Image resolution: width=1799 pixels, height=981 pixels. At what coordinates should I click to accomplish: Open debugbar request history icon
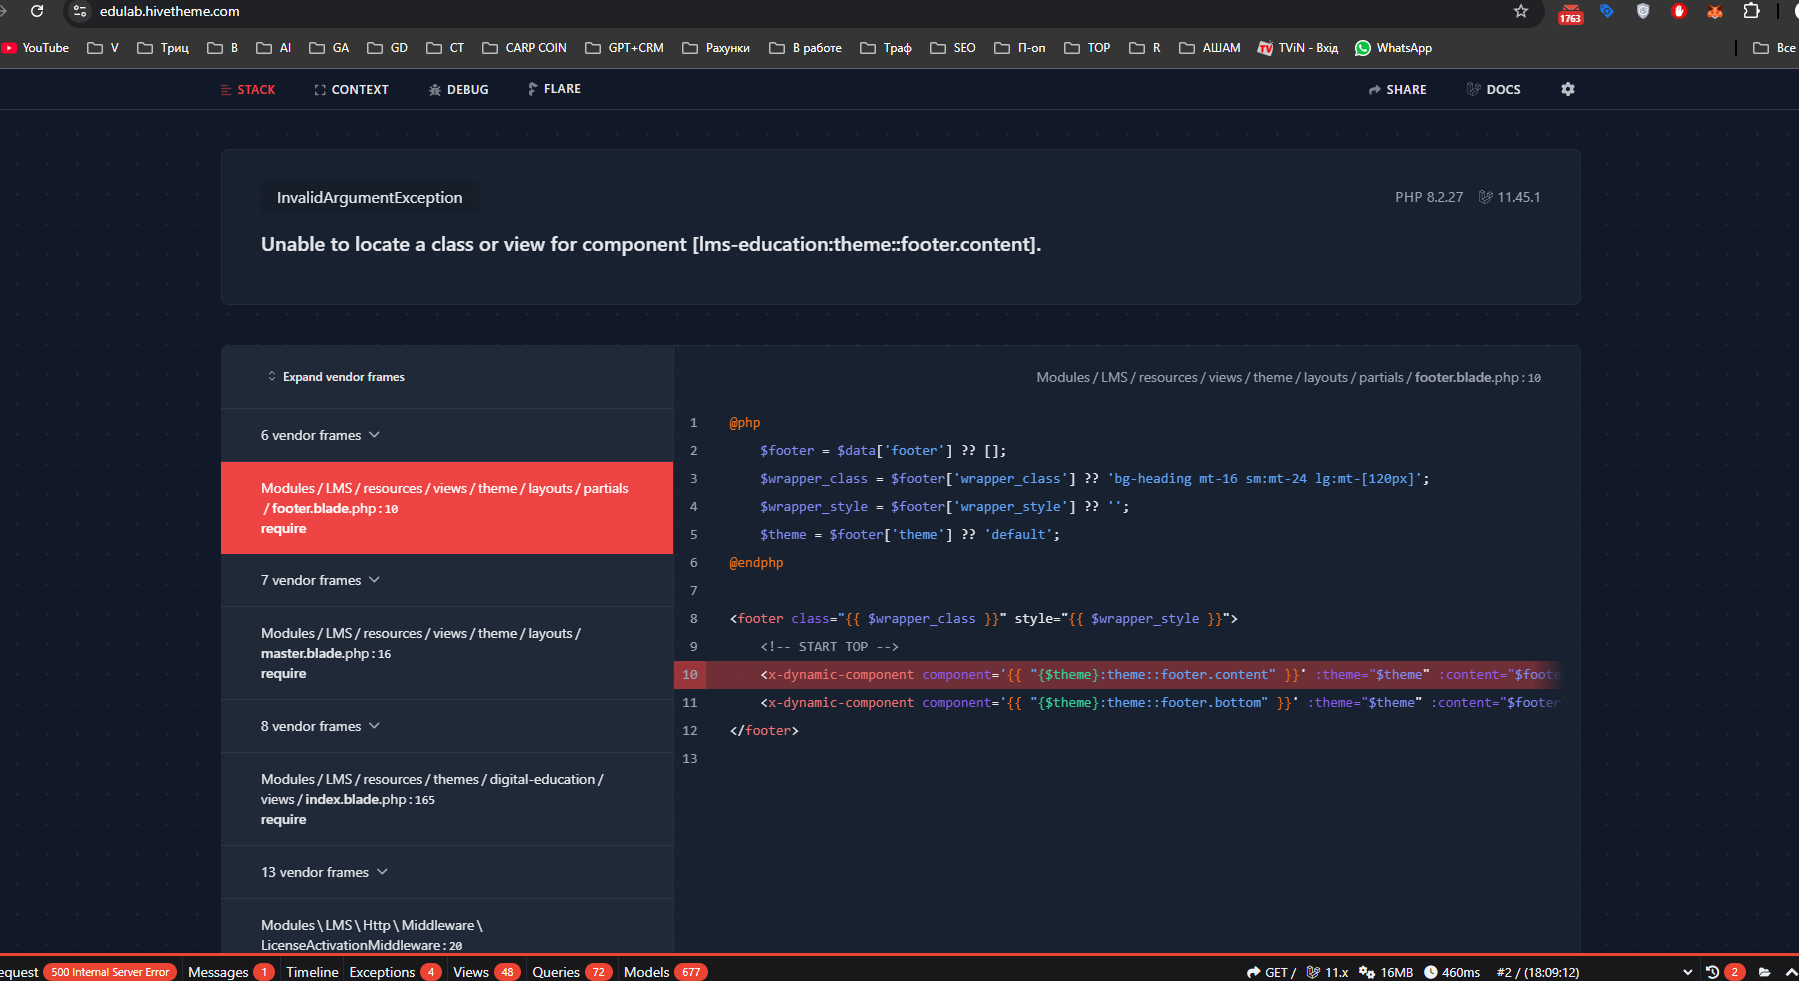1712,972
